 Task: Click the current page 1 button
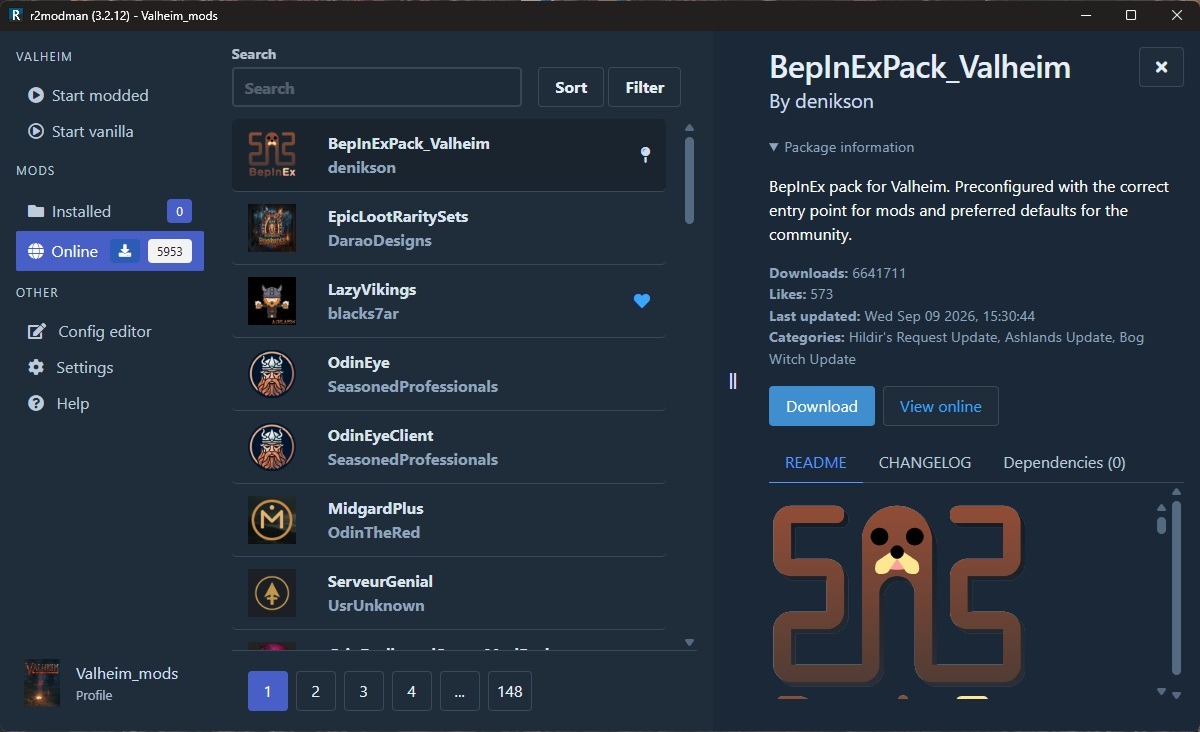(x=268, y=691)
